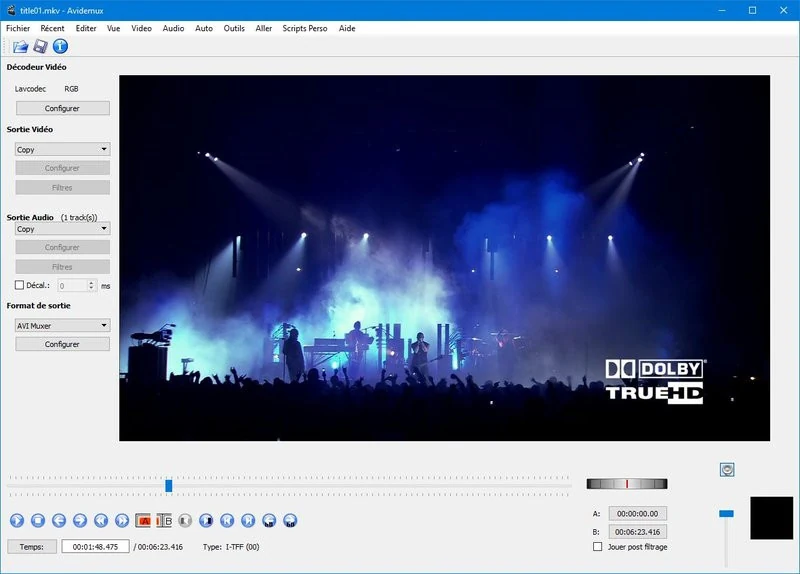Enable the Décal. audio shift checkbox
This screenshot has height=574, width=800.
pos(19,285)
